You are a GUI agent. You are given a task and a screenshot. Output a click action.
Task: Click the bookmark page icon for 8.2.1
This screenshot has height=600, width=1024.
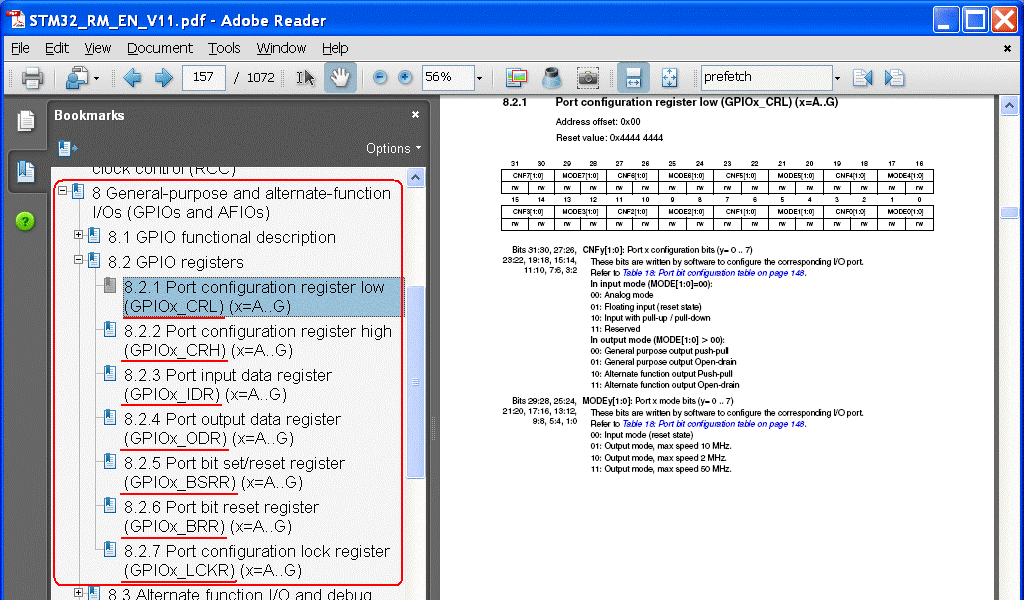pyautogui.click(x=110, y=285)
